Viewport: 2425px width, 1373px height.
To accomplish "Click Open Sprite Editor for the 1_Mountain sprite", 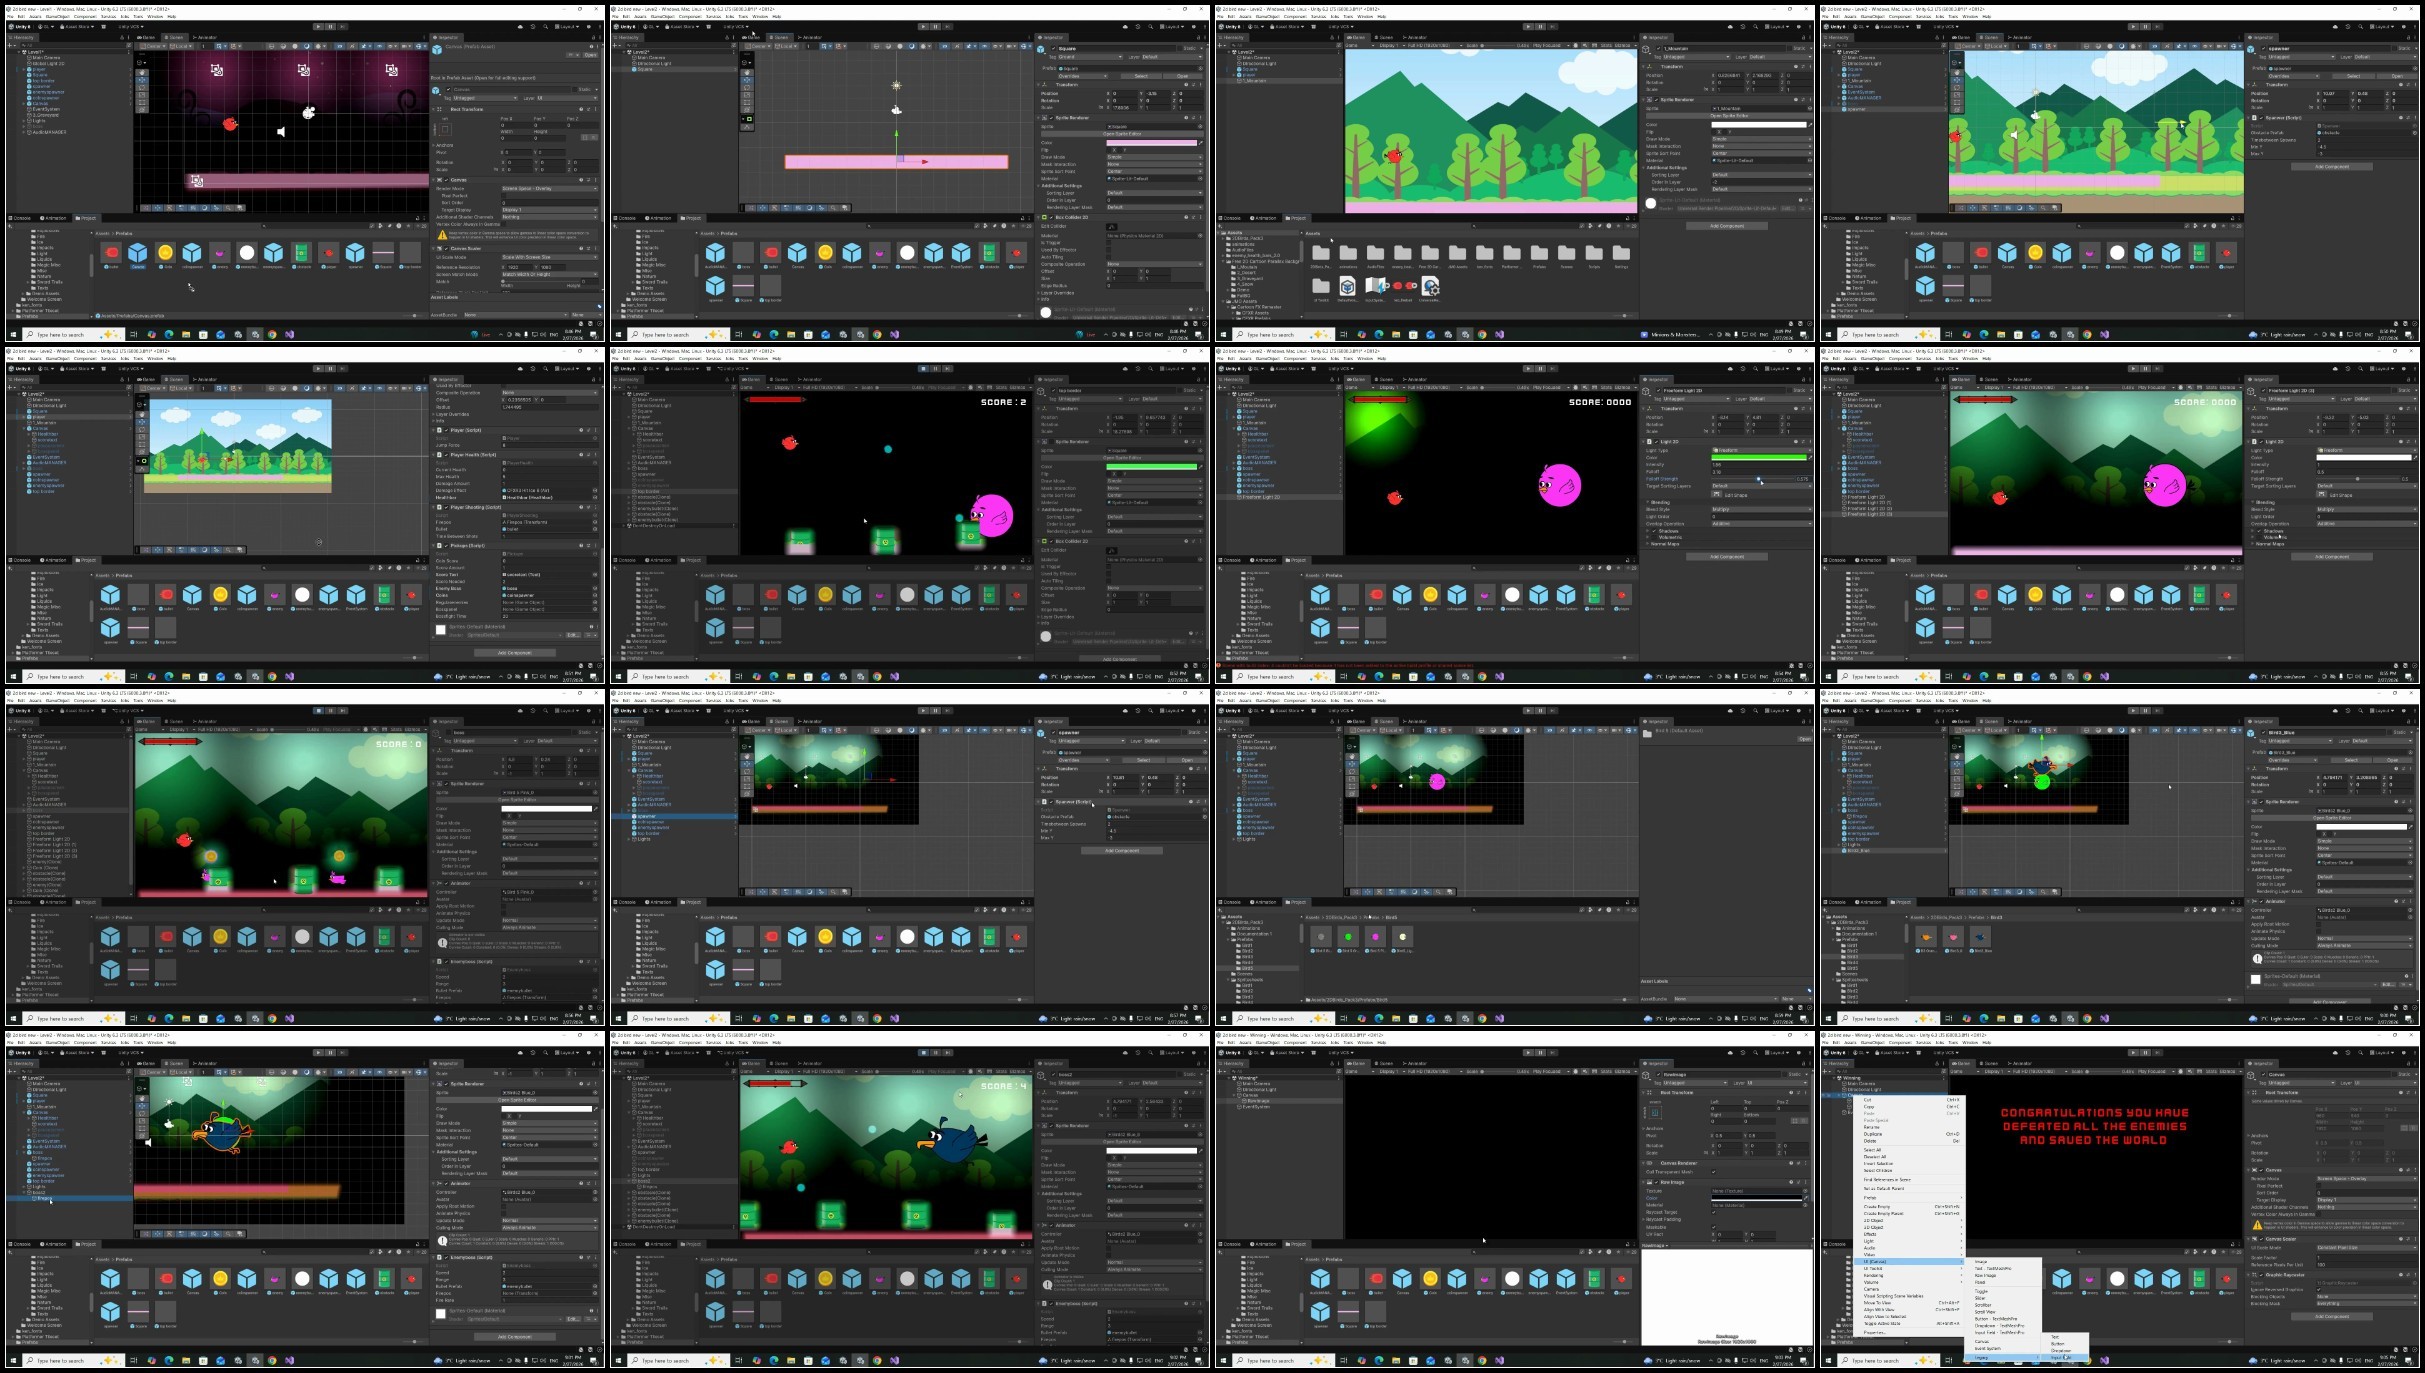I will pos(1729,116).
